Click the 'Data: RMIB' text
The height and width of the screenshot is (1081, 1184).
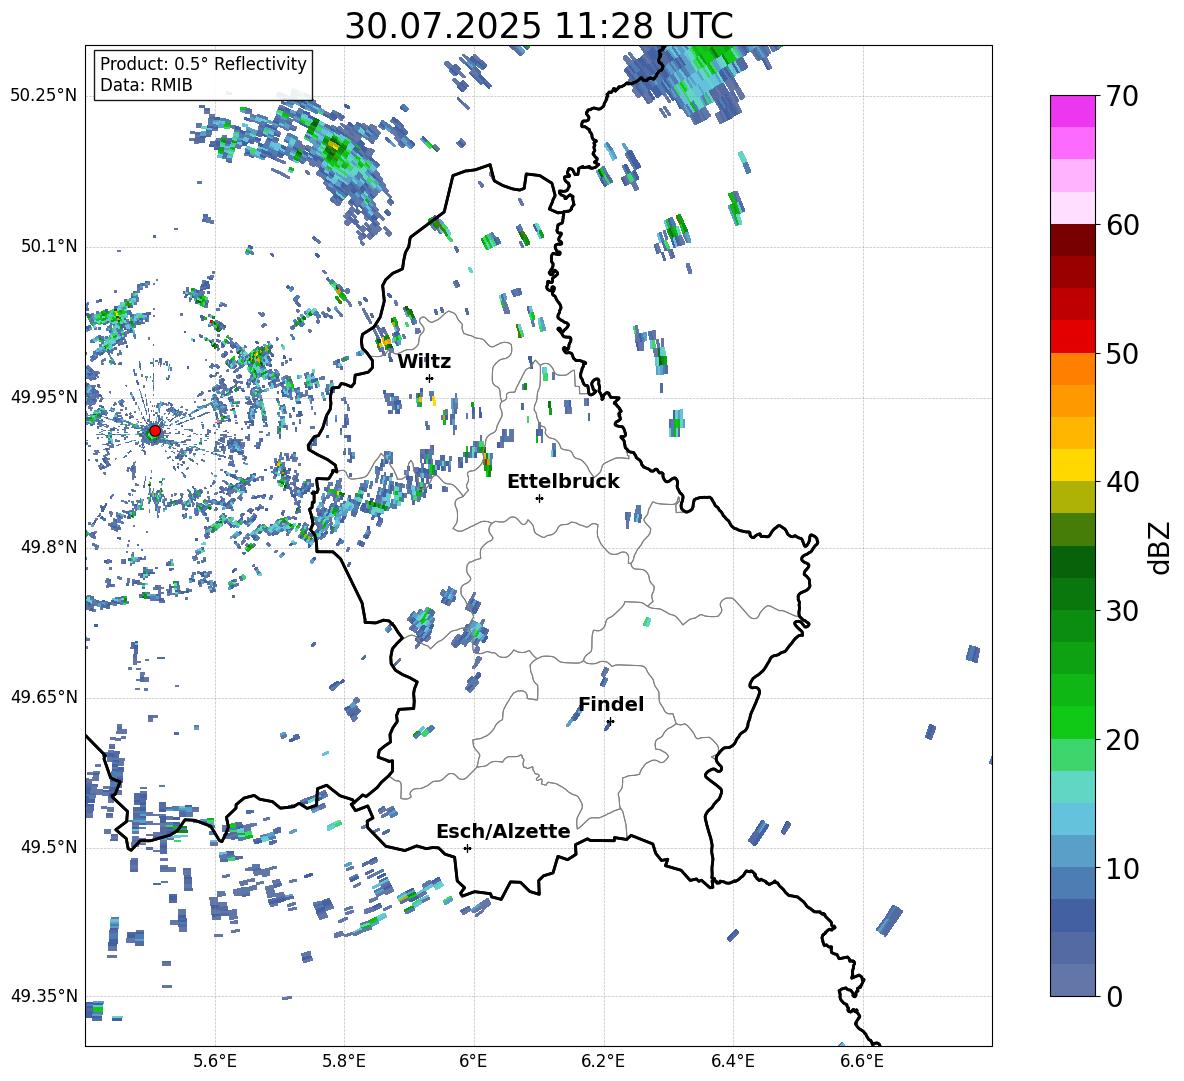click(x=146, y=85)
